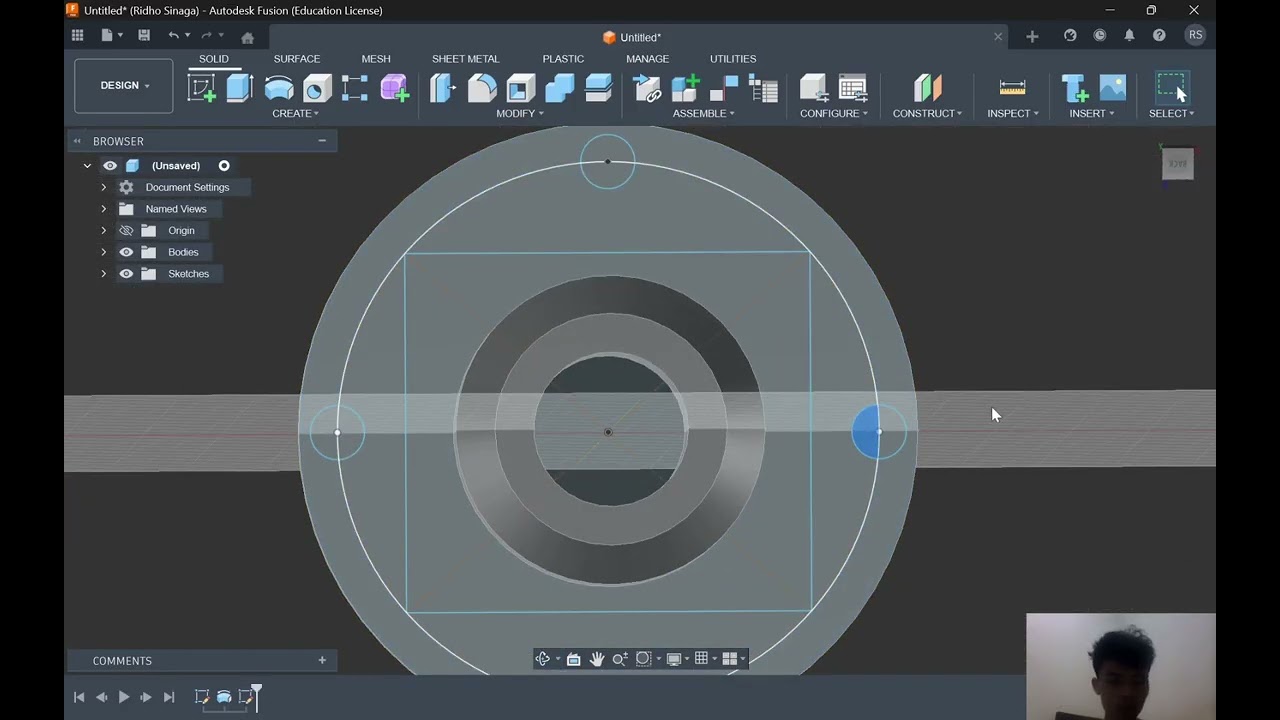This screenshot has height=720, width=1280.
Task: Select the Press Pull tool
Action: tap(442, 88)
